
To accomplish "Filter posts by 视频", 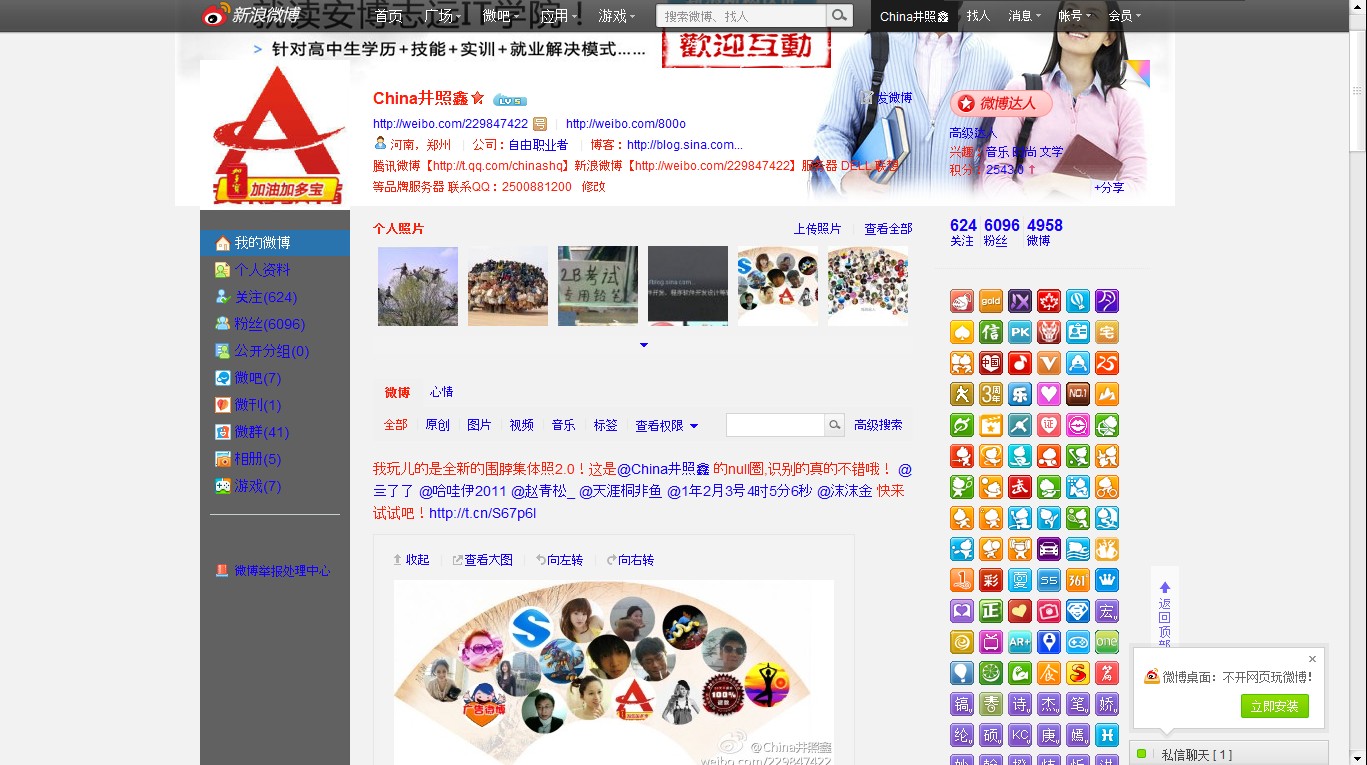I will (x=521, y=425).
